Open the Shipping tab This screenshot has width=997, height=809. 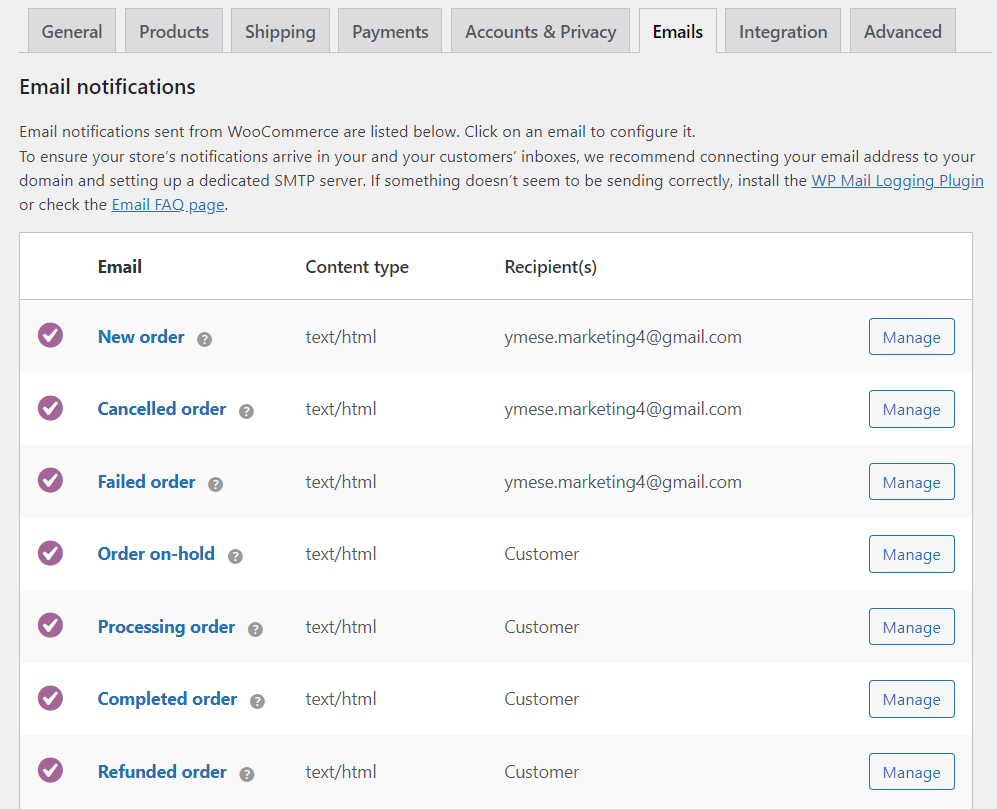coord(280,31)
